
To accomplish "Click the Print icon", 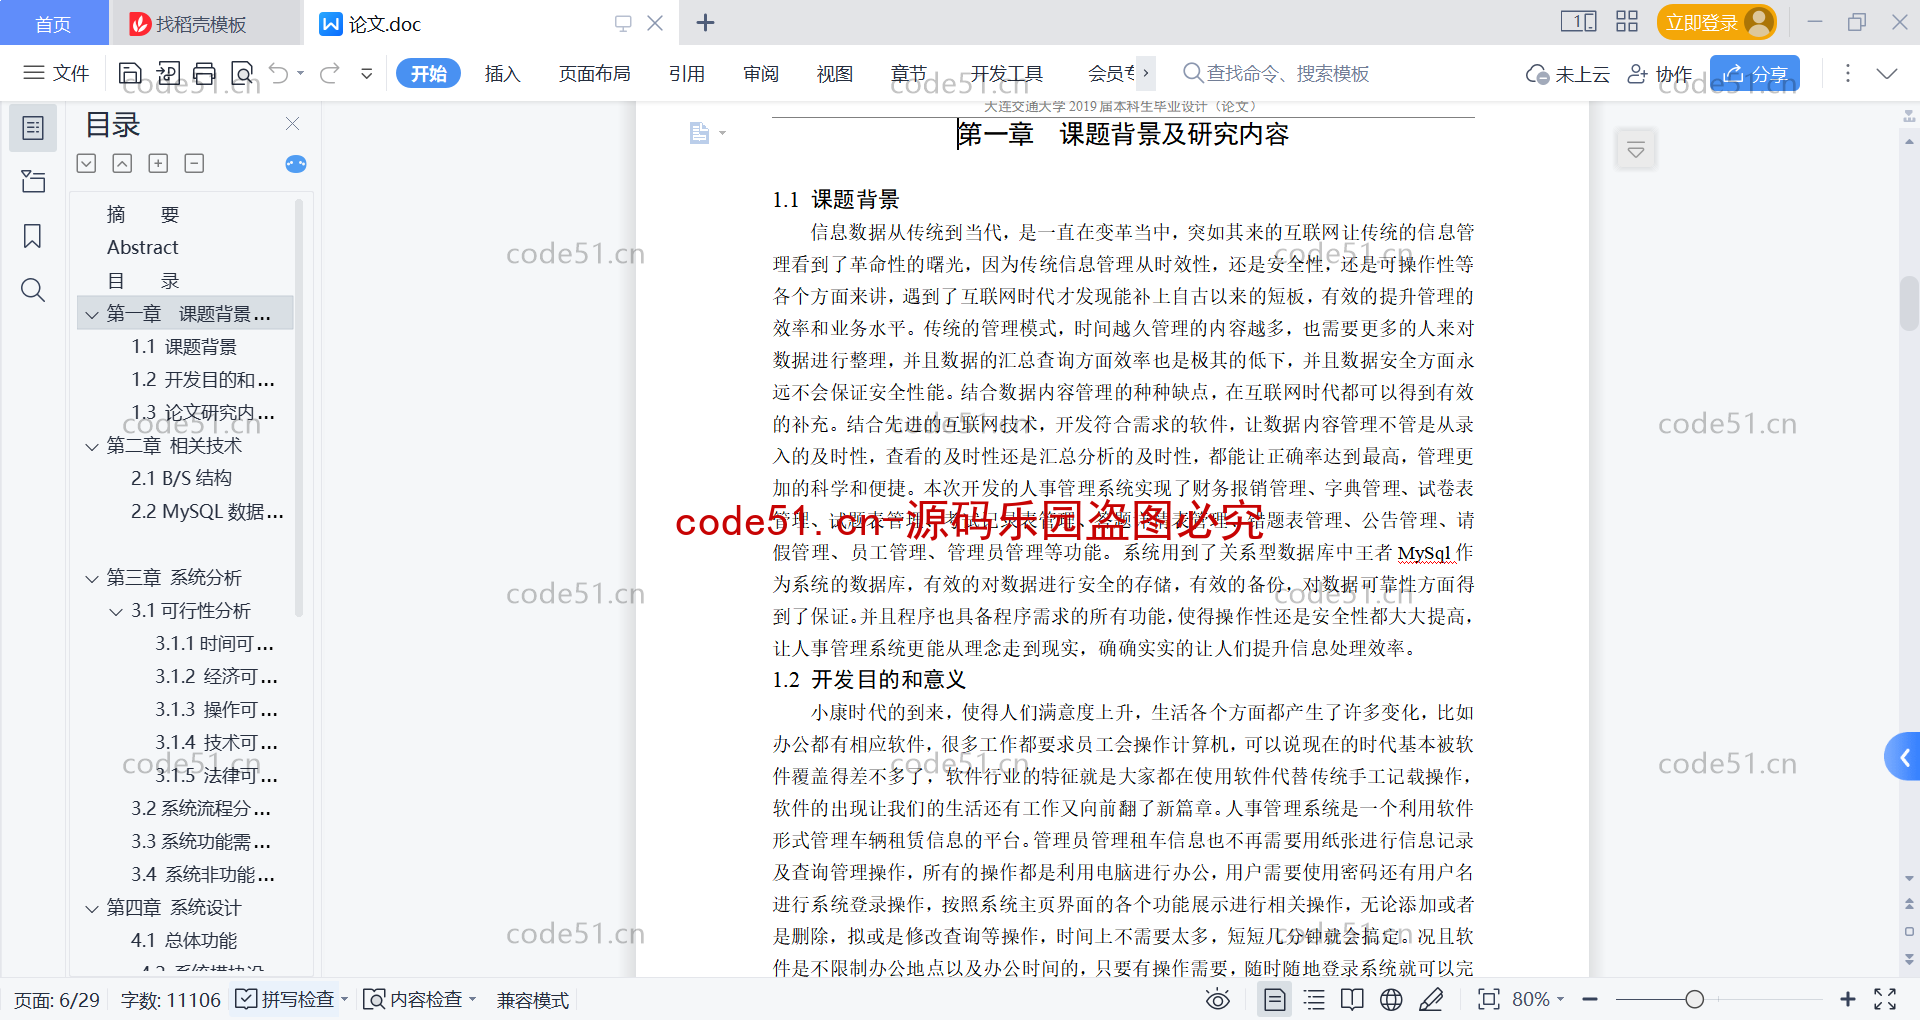I will coord(205,73).
